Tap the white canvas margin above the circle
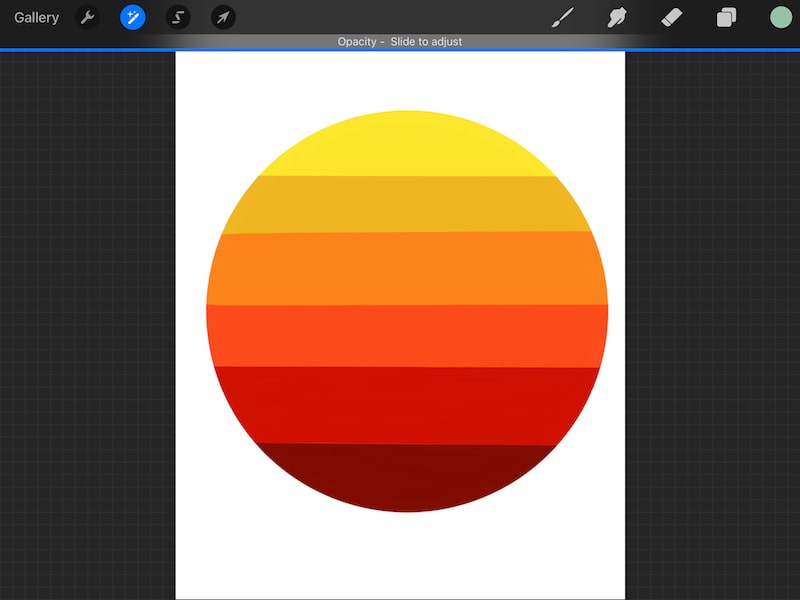 pos(400,80)
